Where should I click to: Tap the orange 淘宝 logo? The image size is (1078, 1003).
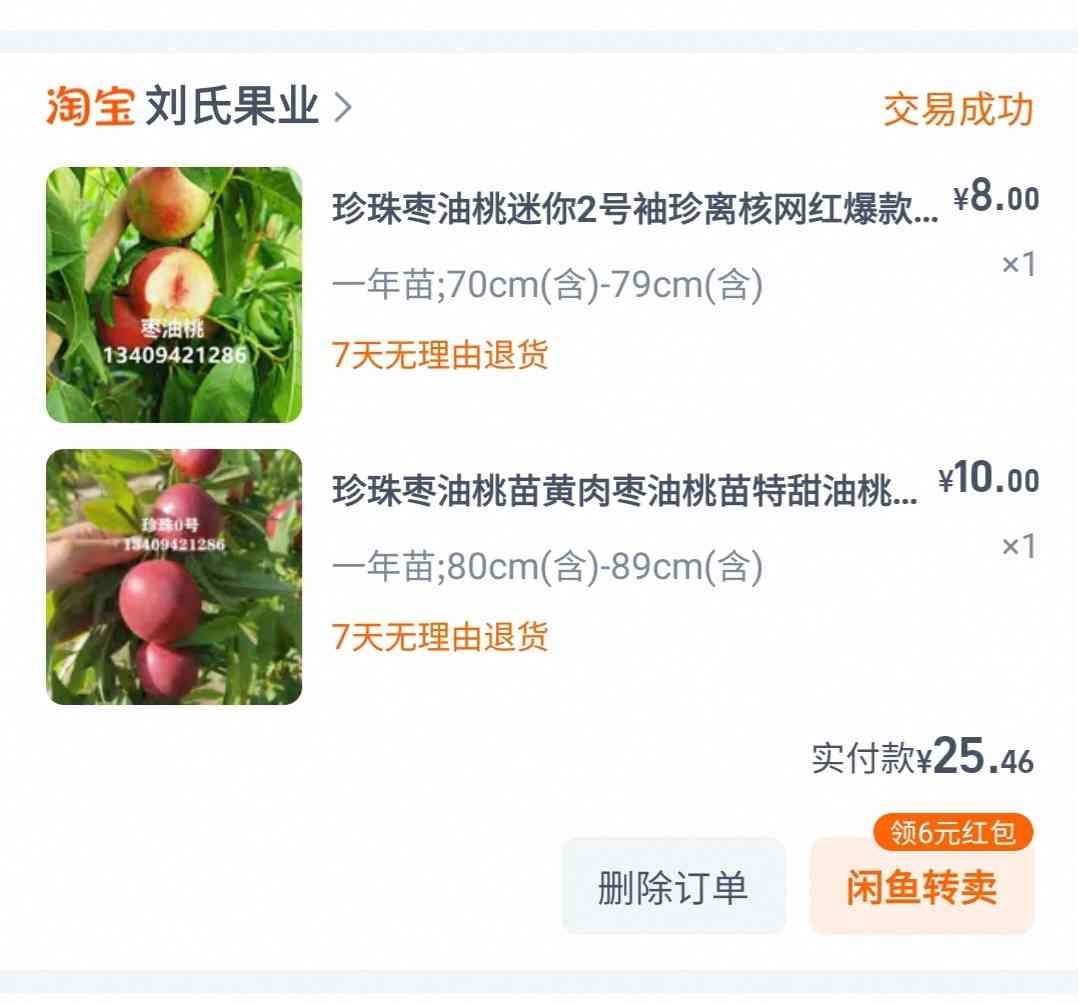tap(89, 107)
